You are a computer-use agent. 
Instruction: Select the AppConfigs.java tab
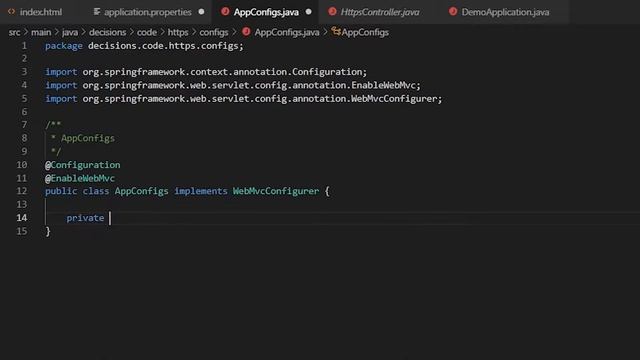click(x=266, y=12)
